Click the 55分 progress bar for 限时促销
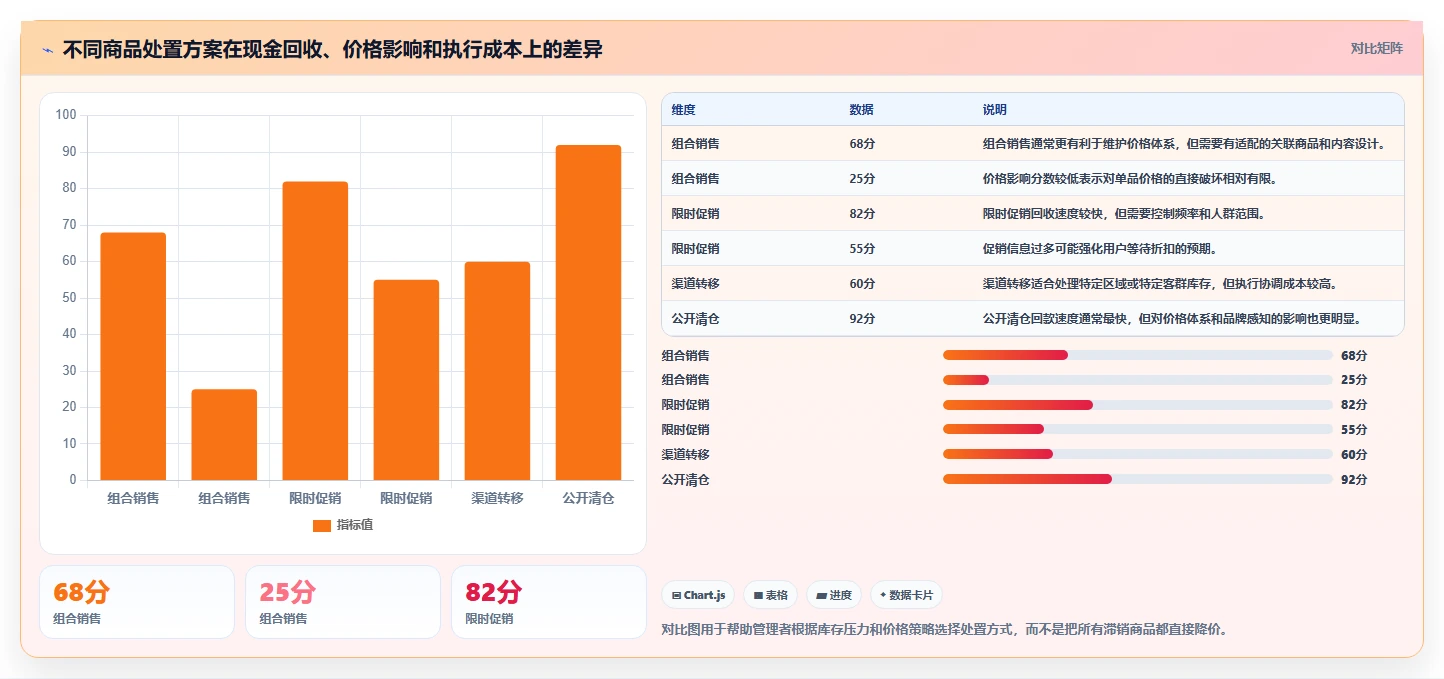Screen dimensions: 1444x679 click(1138, 430)
